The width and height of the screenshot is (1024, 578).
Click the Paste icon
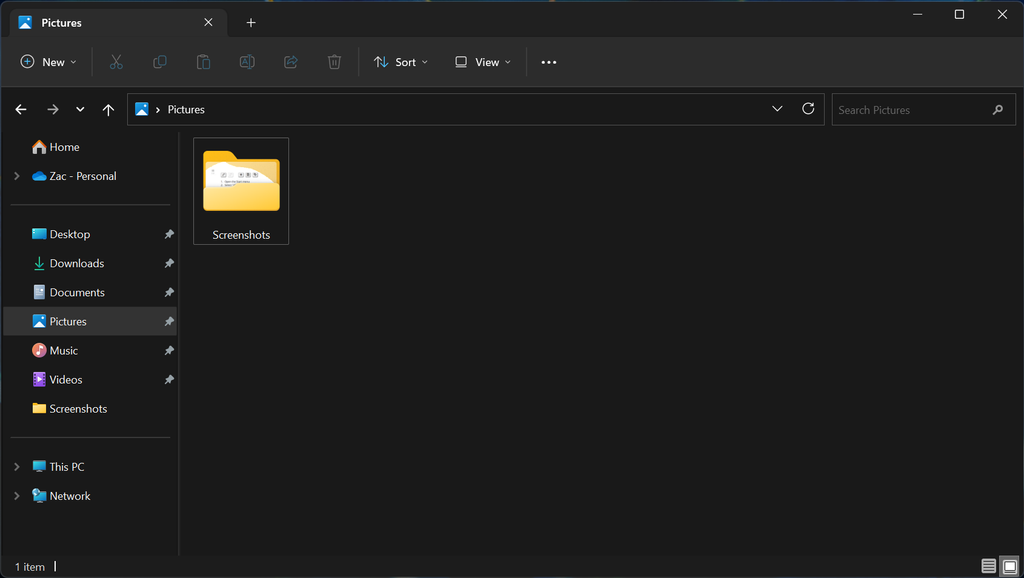coord(203,61)
